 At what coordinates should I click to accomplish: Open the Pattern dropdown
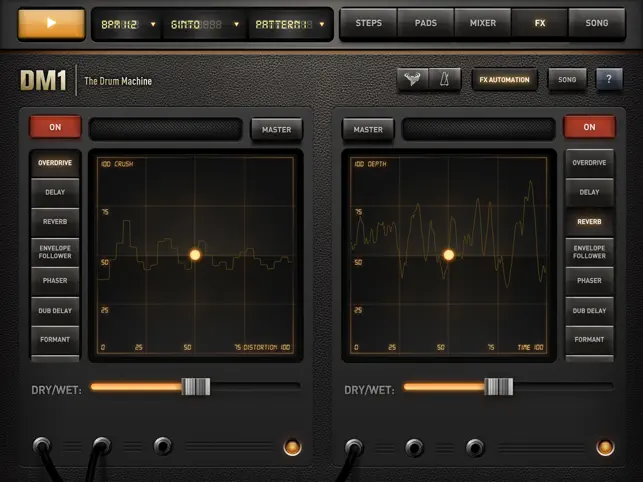click(290, 25)
